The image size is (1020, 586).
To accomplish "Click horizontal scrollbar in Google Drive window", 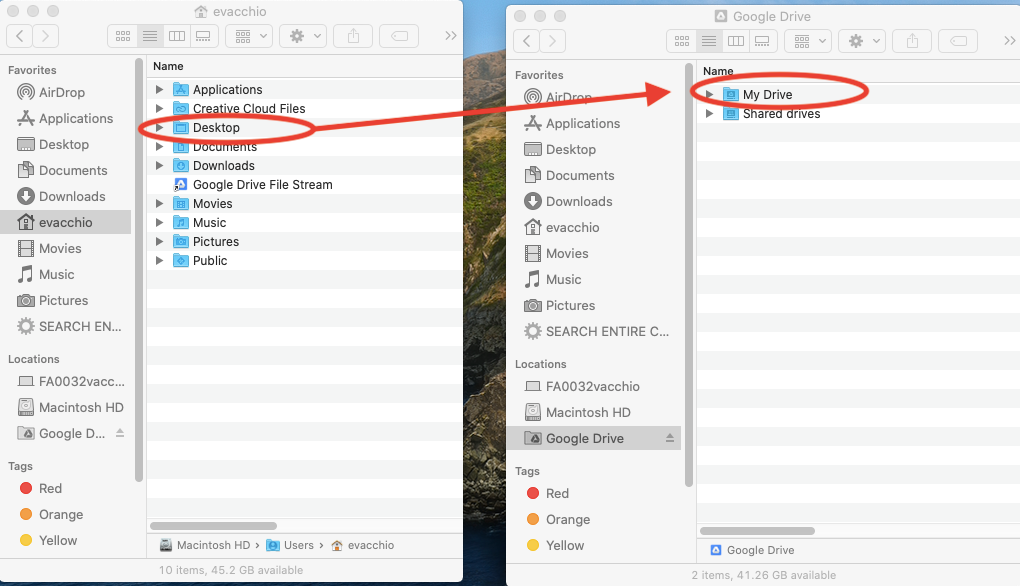I will click(x=757, y=531).
